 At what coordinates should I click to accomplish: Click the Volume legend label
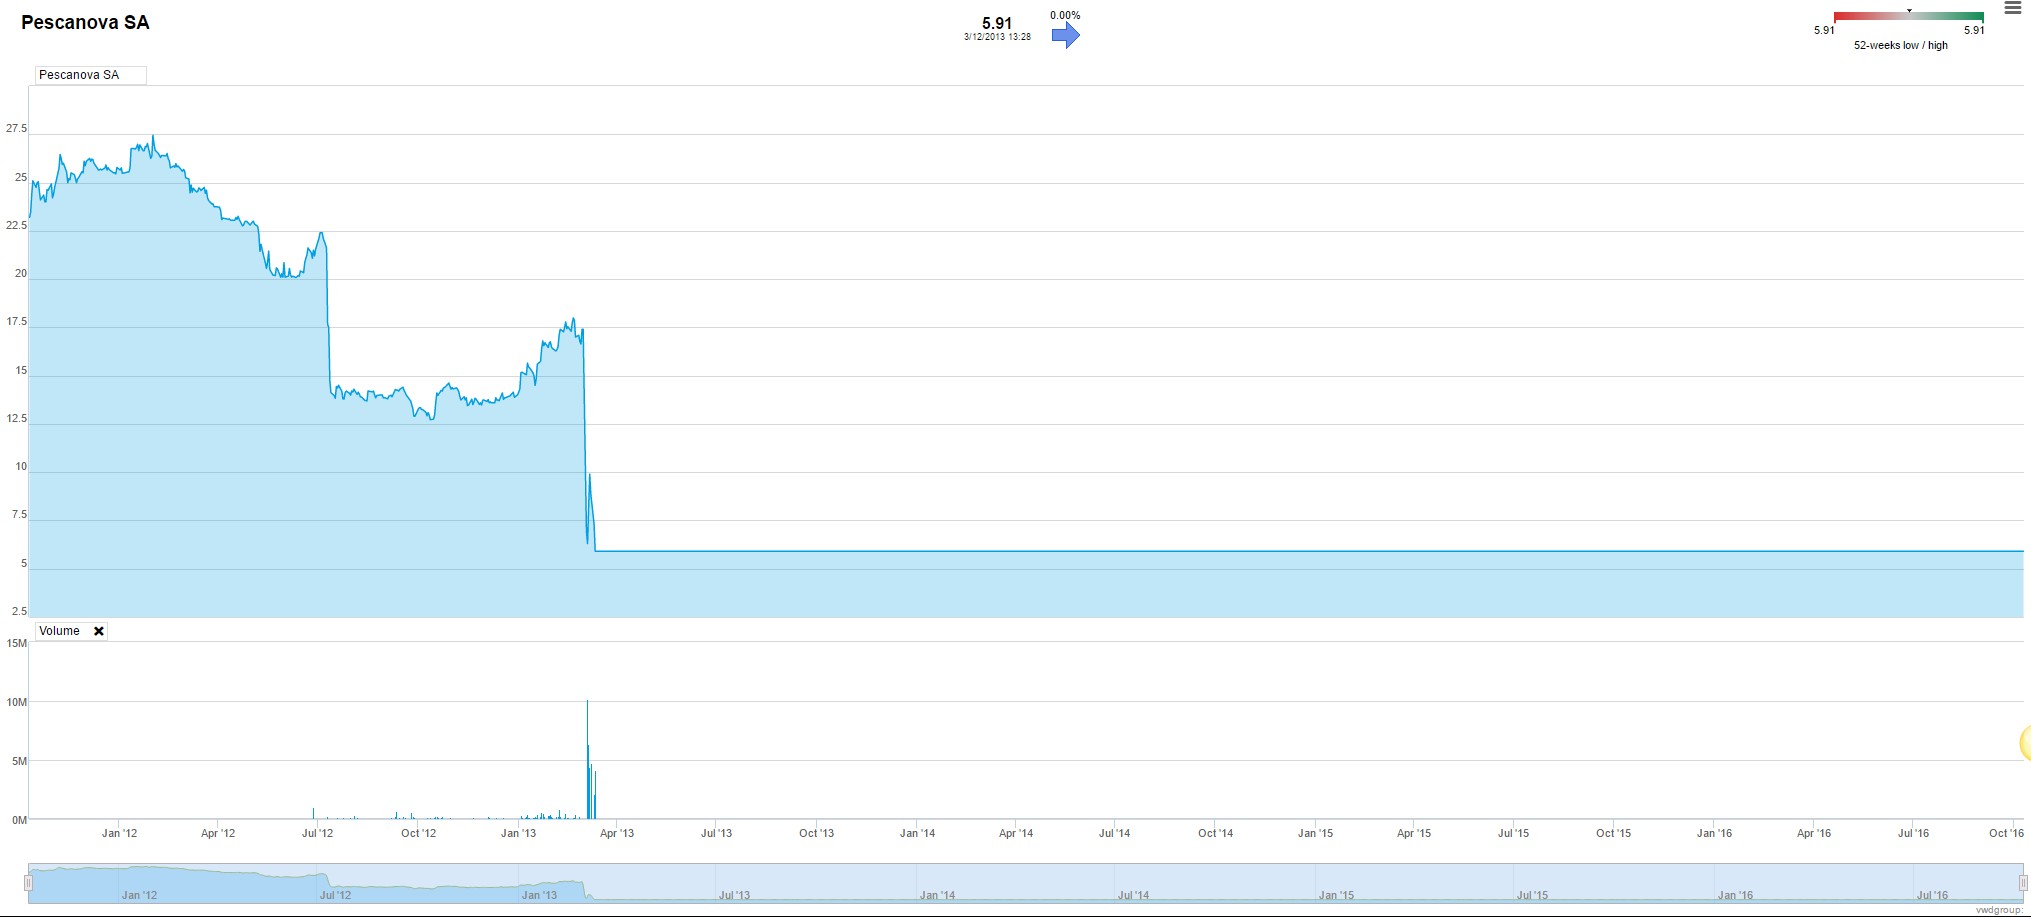59,631
